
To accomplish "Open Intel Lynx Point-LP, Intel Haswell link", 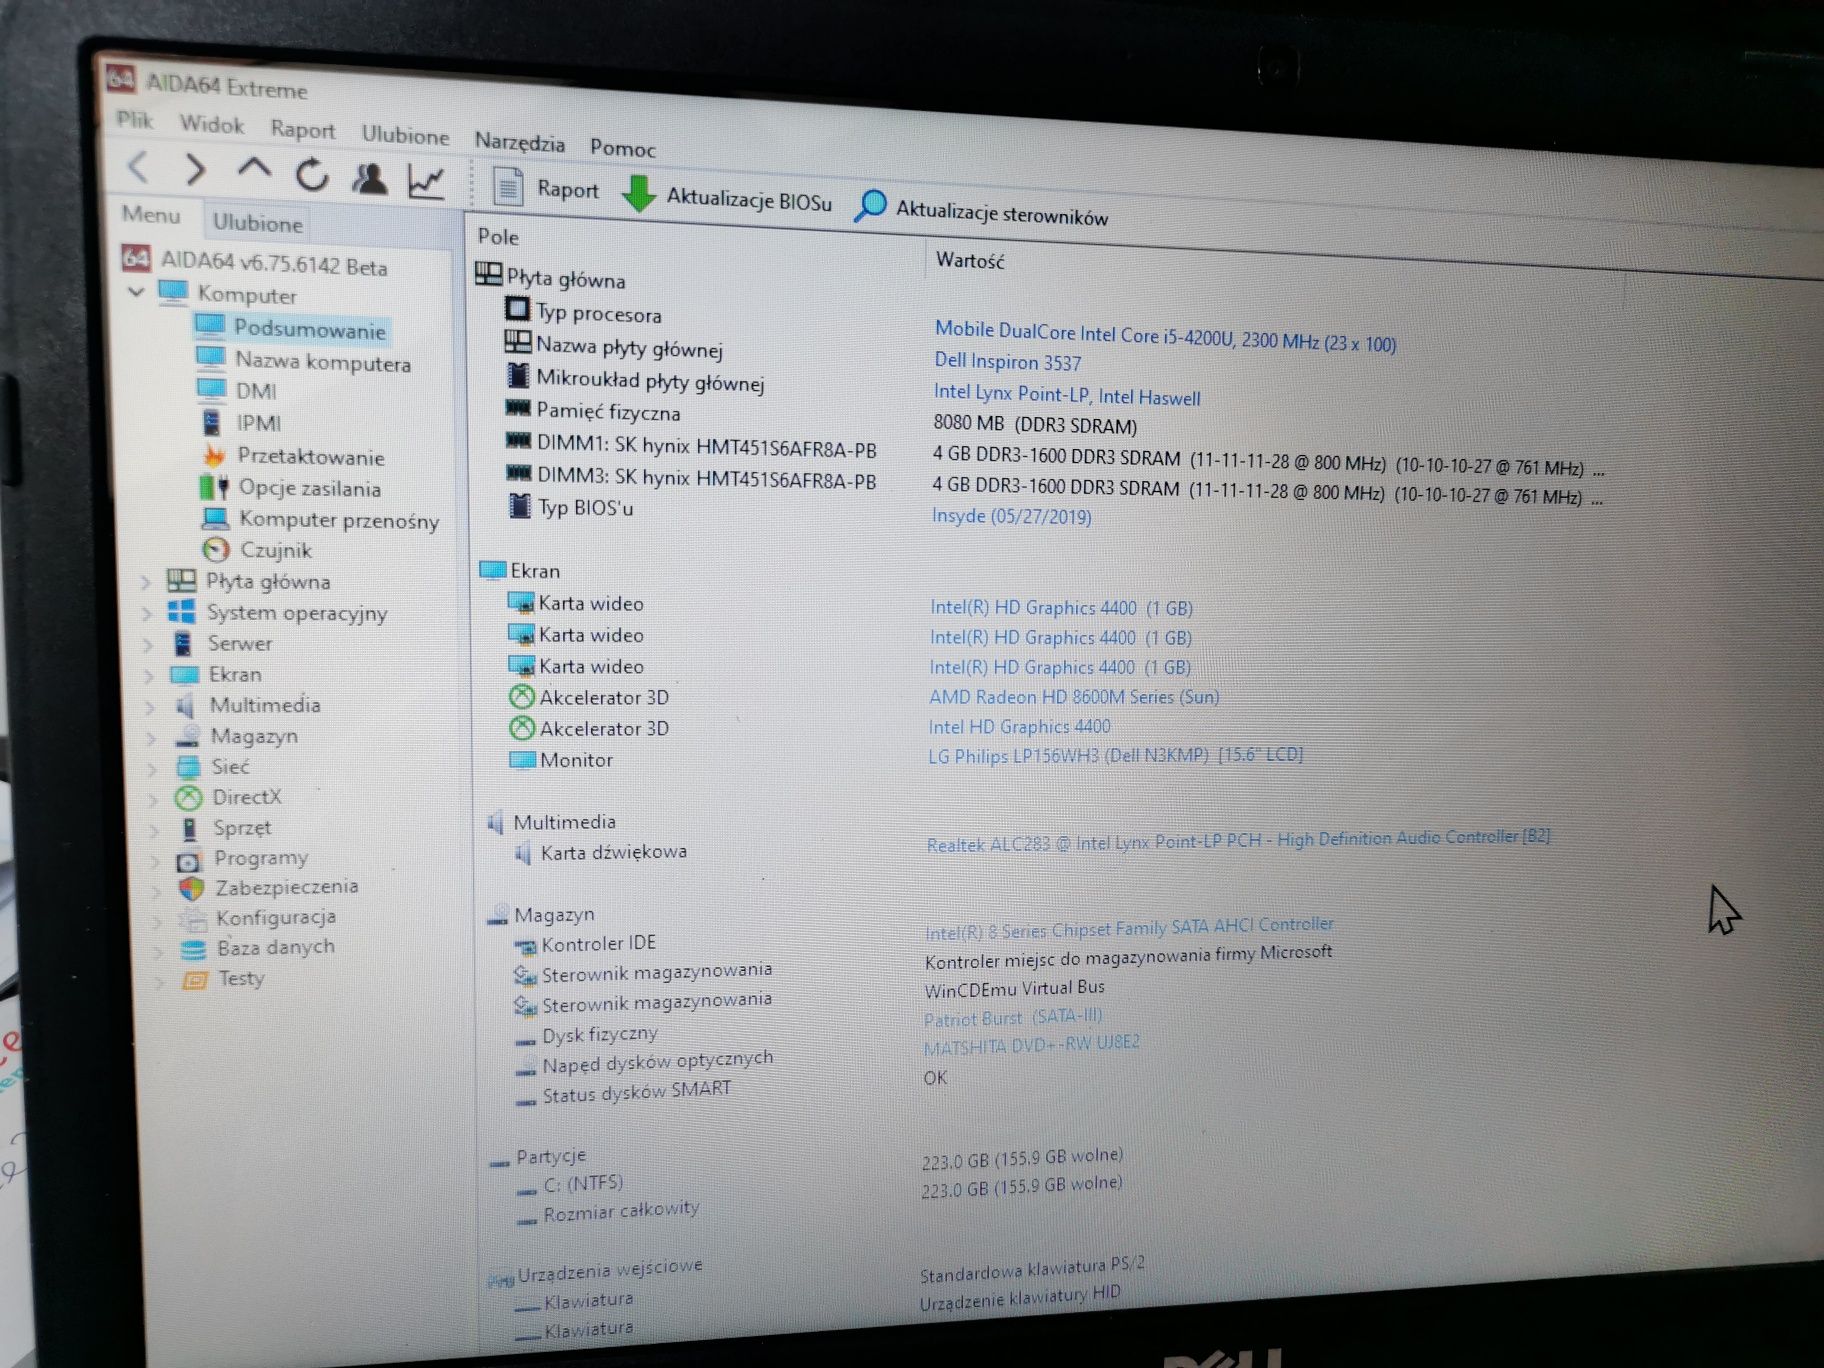I will tap(1067, 394).
